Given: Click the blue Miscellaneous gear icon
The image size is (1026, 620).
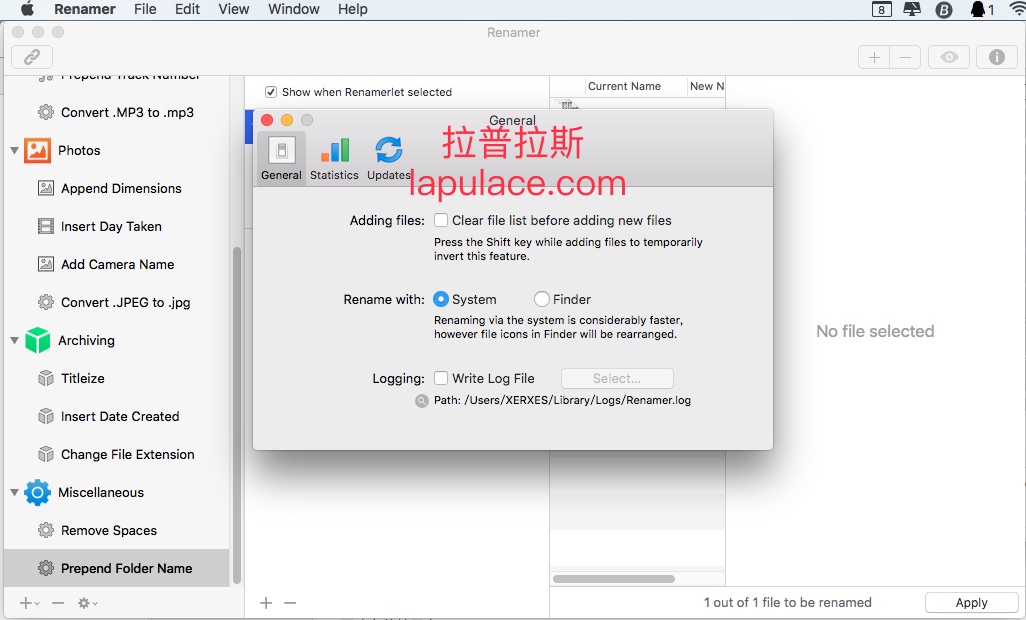Looking at the screenshot, I should 37,492.
